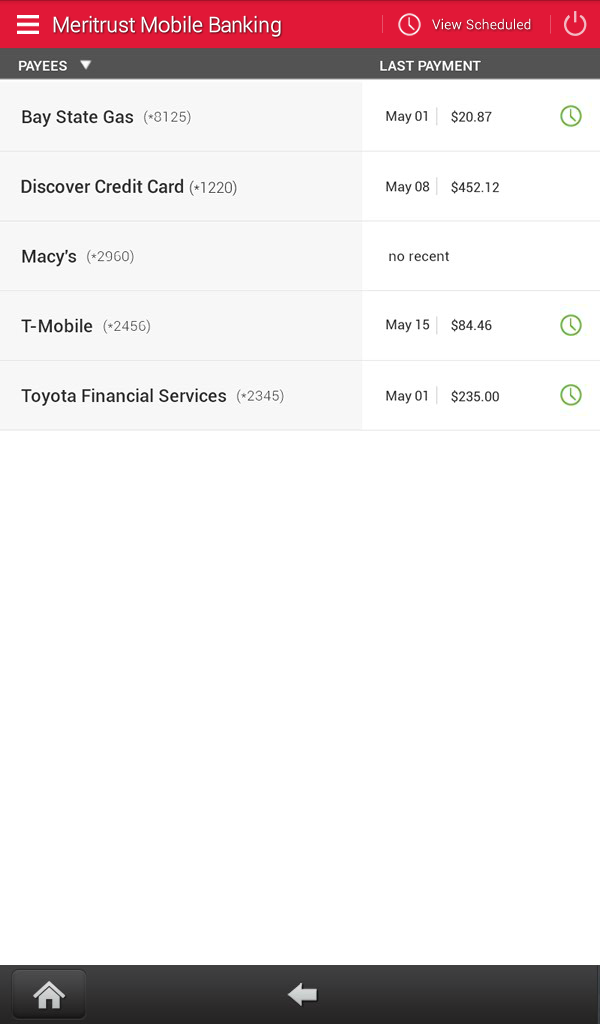Tap the green clock icon for Toyota Financial Services

(571, 395)
